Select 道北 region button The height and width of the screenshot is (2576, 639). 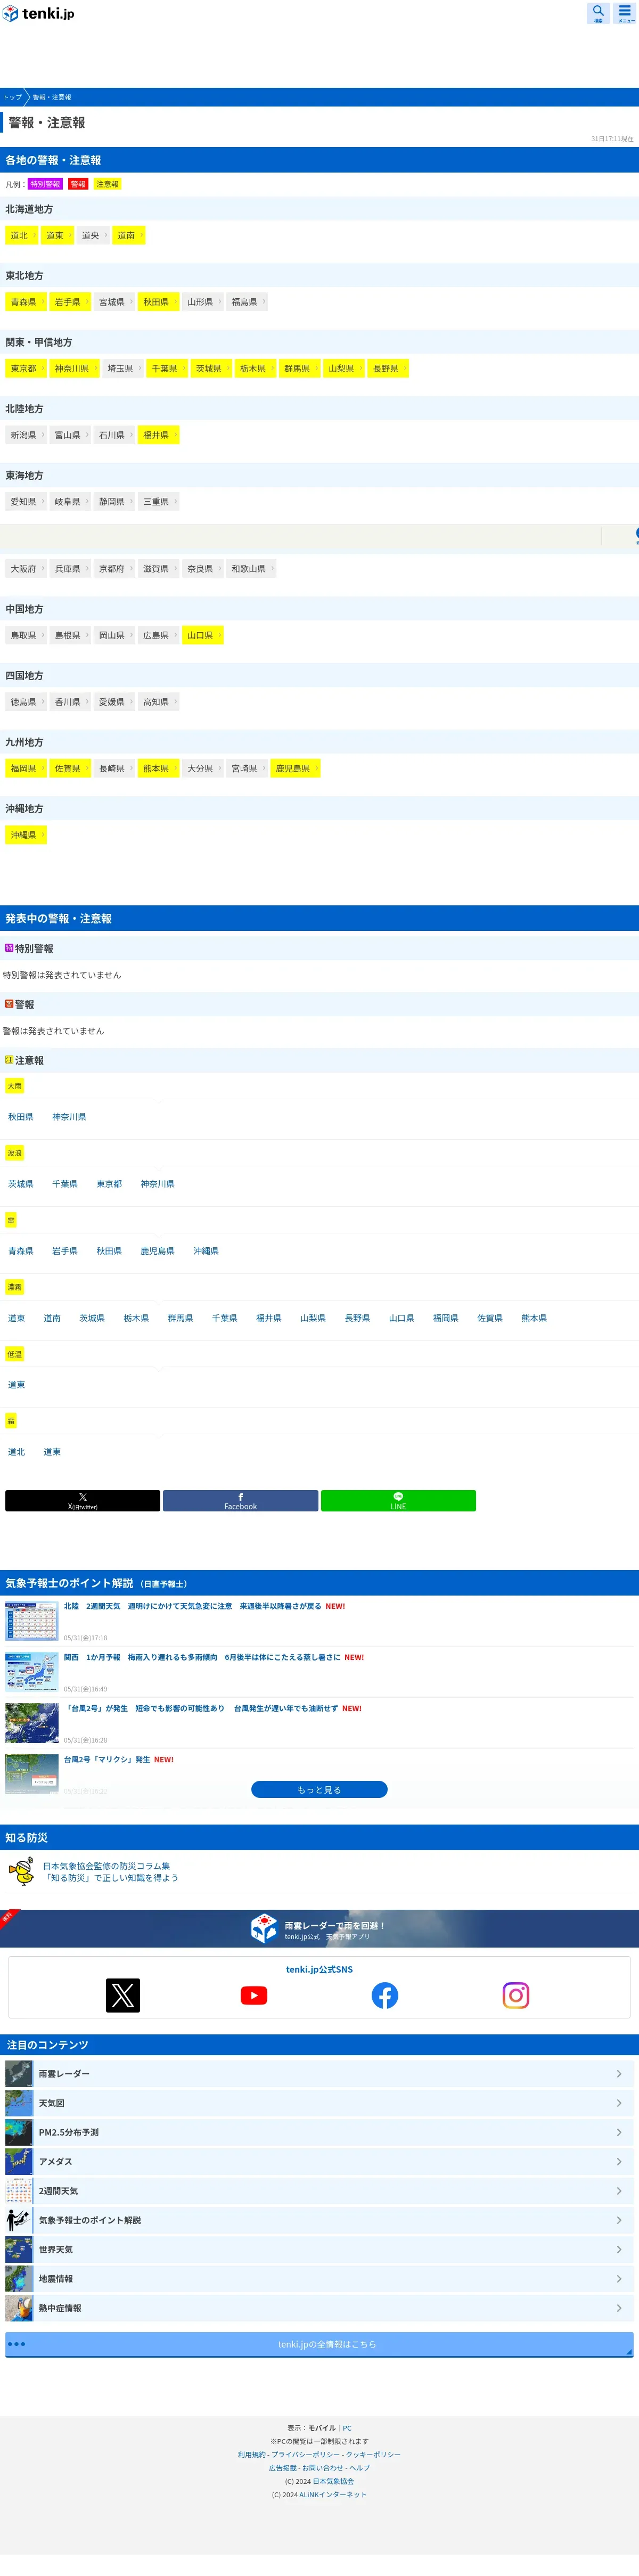point(22,235)
